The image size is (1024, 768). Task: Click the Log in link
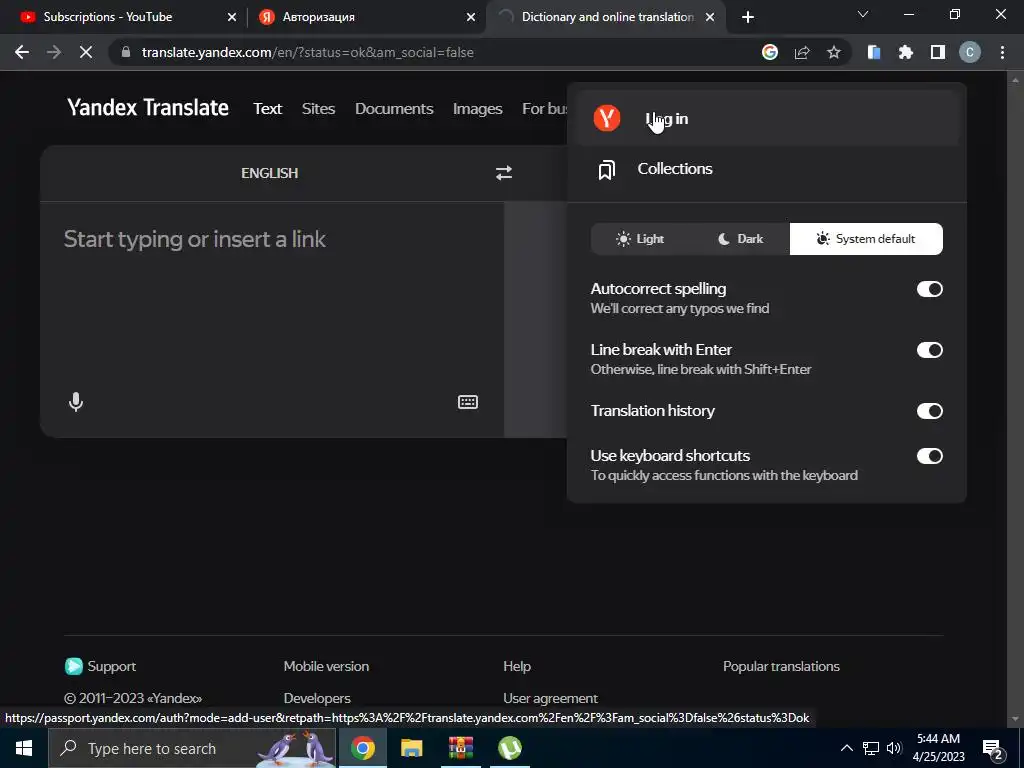(x=767, y=118)
